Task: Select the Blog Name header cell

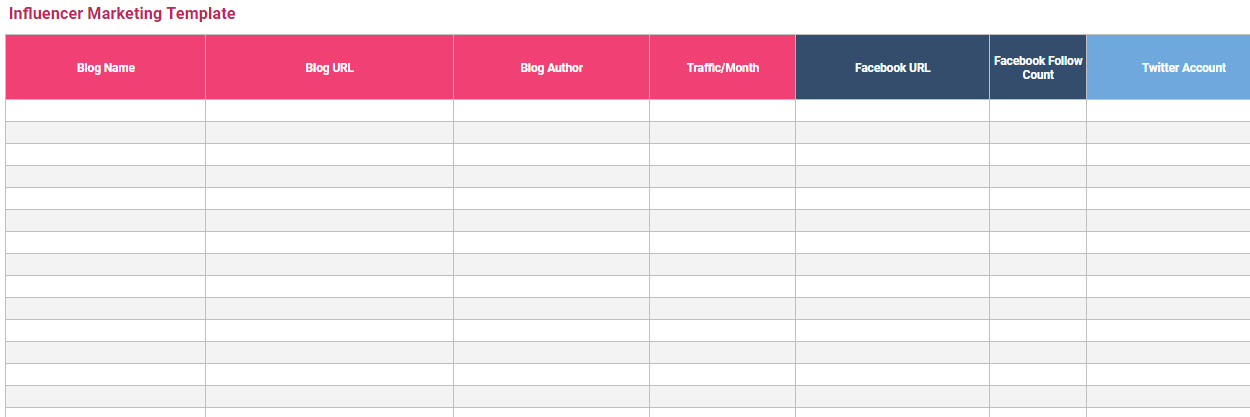Action: click(106, 68)
